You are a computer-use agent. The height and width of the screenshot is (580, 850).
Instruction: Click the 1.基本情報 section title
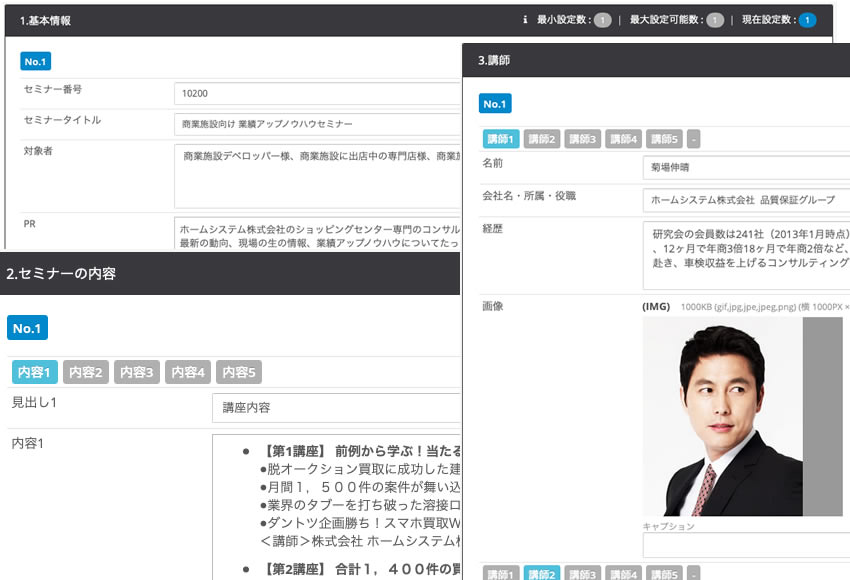click(46, 21)
